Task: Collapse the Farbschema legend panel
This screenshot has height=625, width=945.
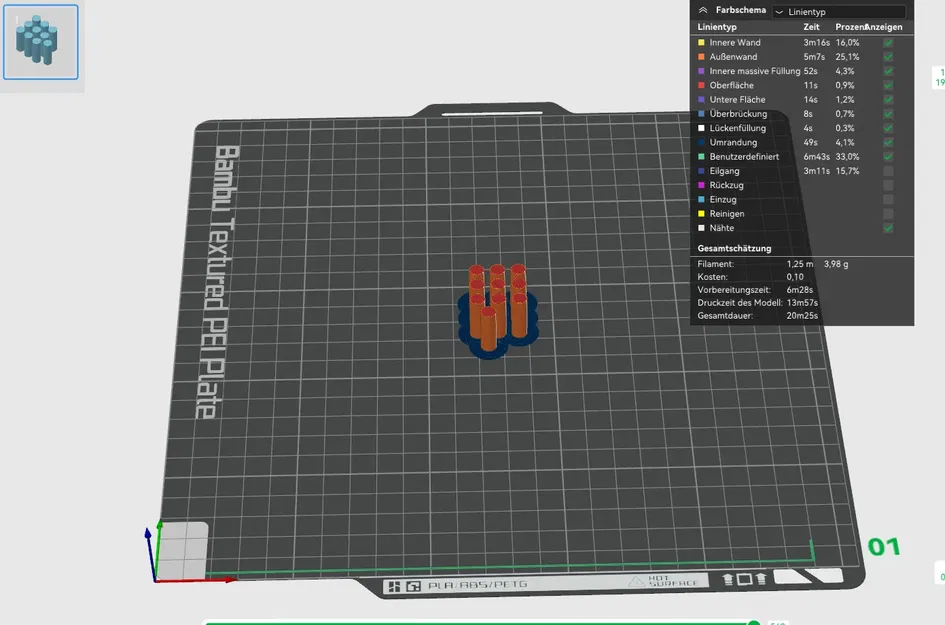Action: [x=703, y=10]
